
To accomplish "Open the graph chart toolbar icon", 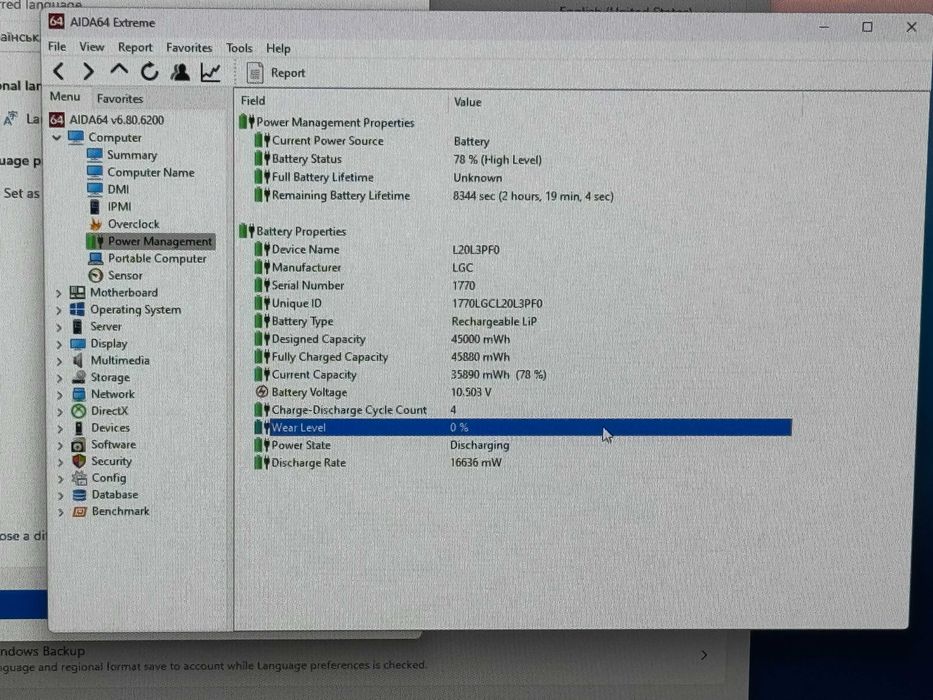I will tap(211, 73).
